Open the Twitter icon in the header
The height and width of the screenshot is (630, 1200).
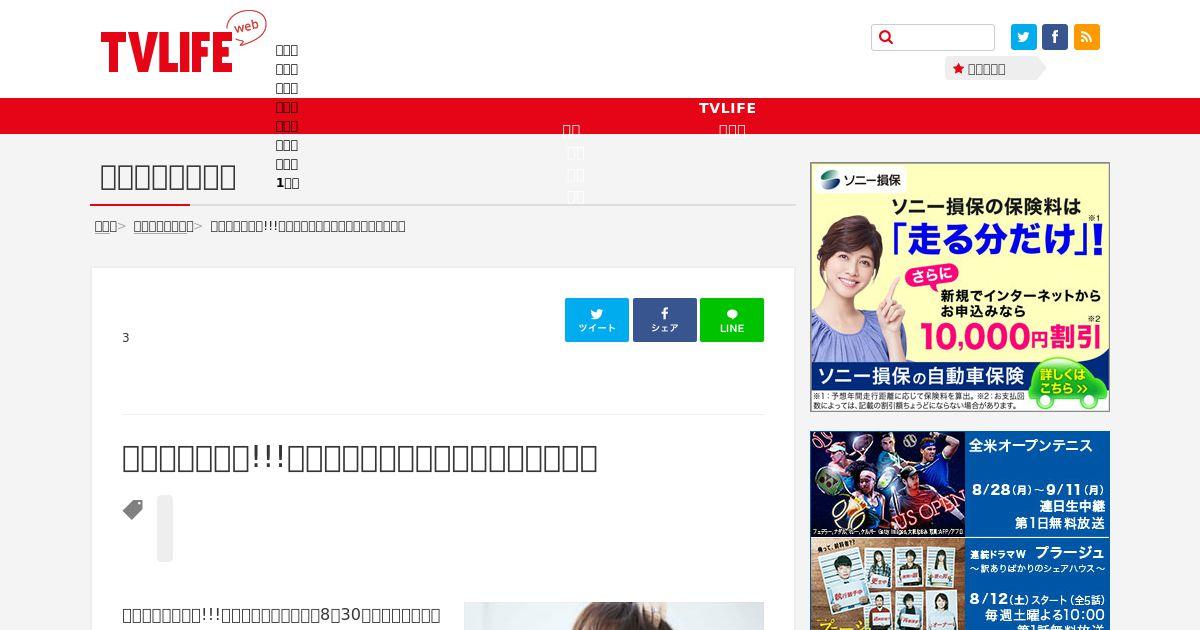point(1024,37)
